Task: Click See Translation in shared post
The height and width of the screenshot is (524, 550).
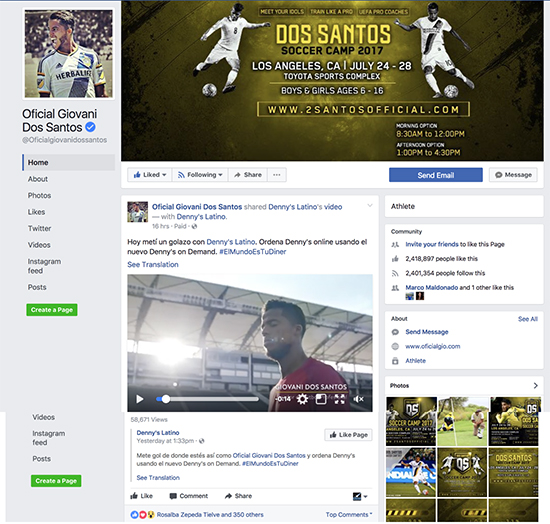Action: tap(158, 477)
